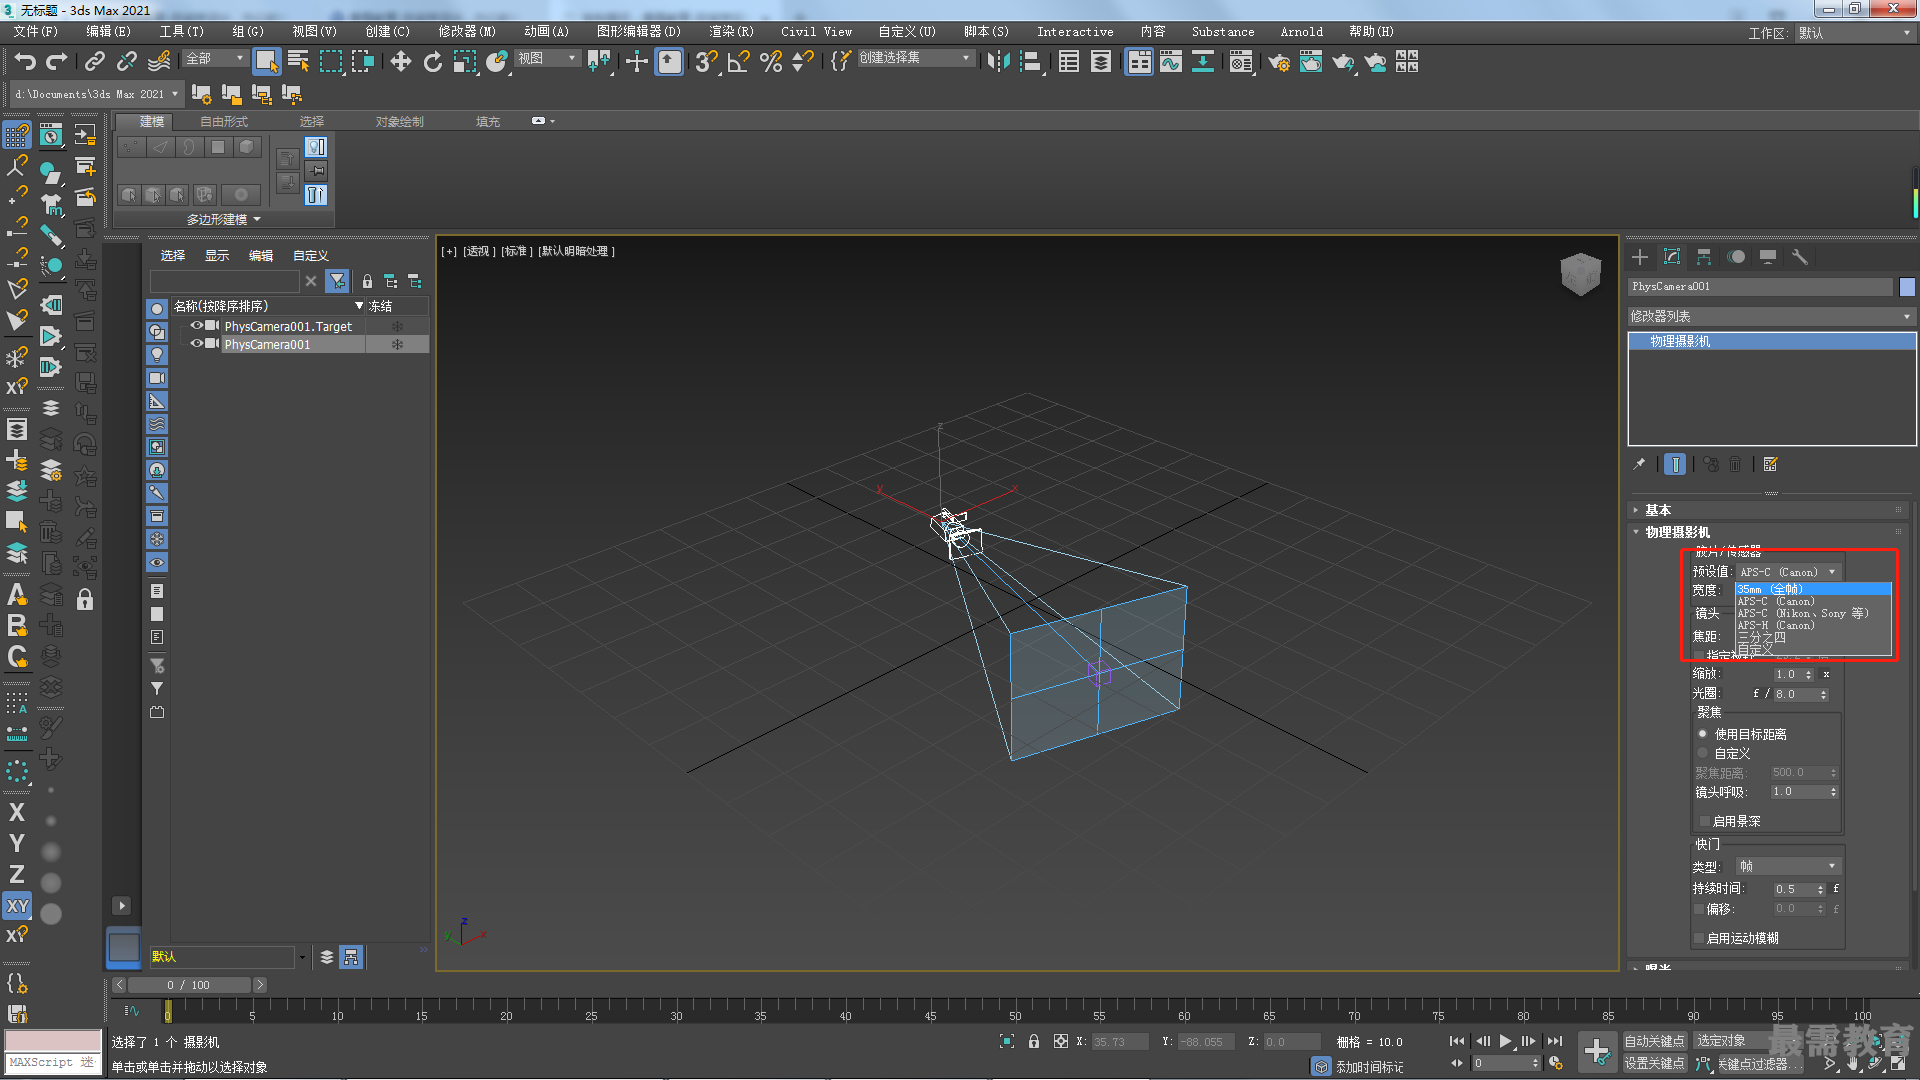This screenshot has height=1080, width=1920.
Task: Click Go to End playback button
Action: [1555, 1041]
